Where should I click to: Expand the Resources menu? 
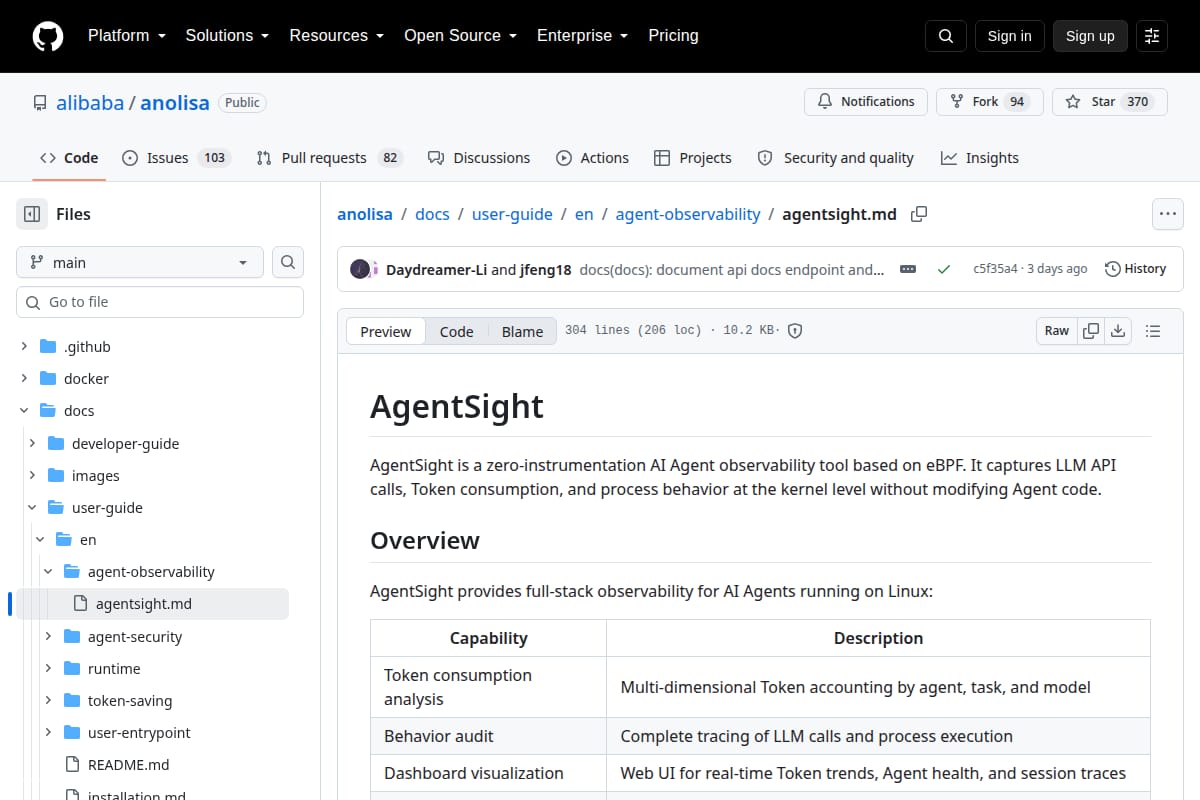337,35
